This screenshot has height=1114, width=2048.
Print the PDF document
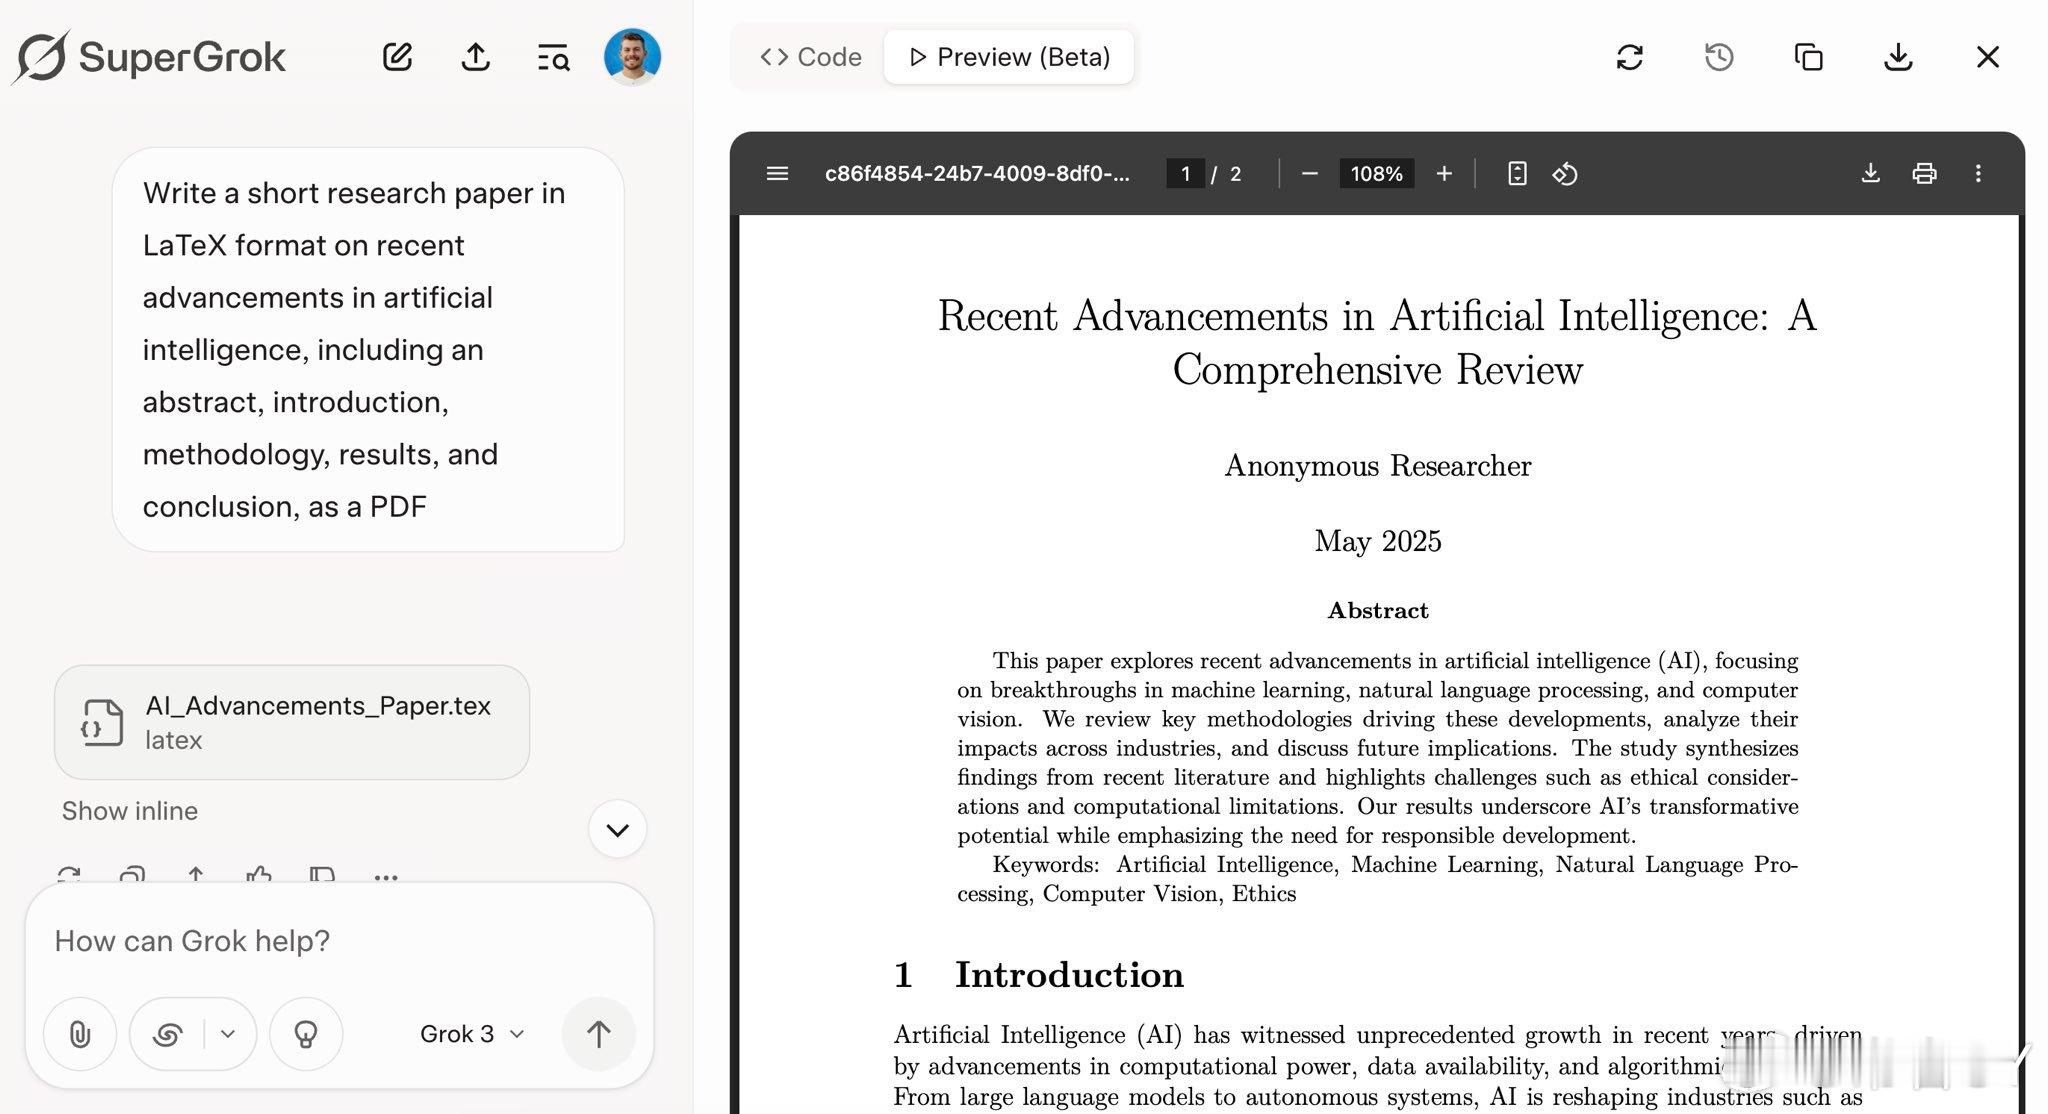tap(1924, 174)
